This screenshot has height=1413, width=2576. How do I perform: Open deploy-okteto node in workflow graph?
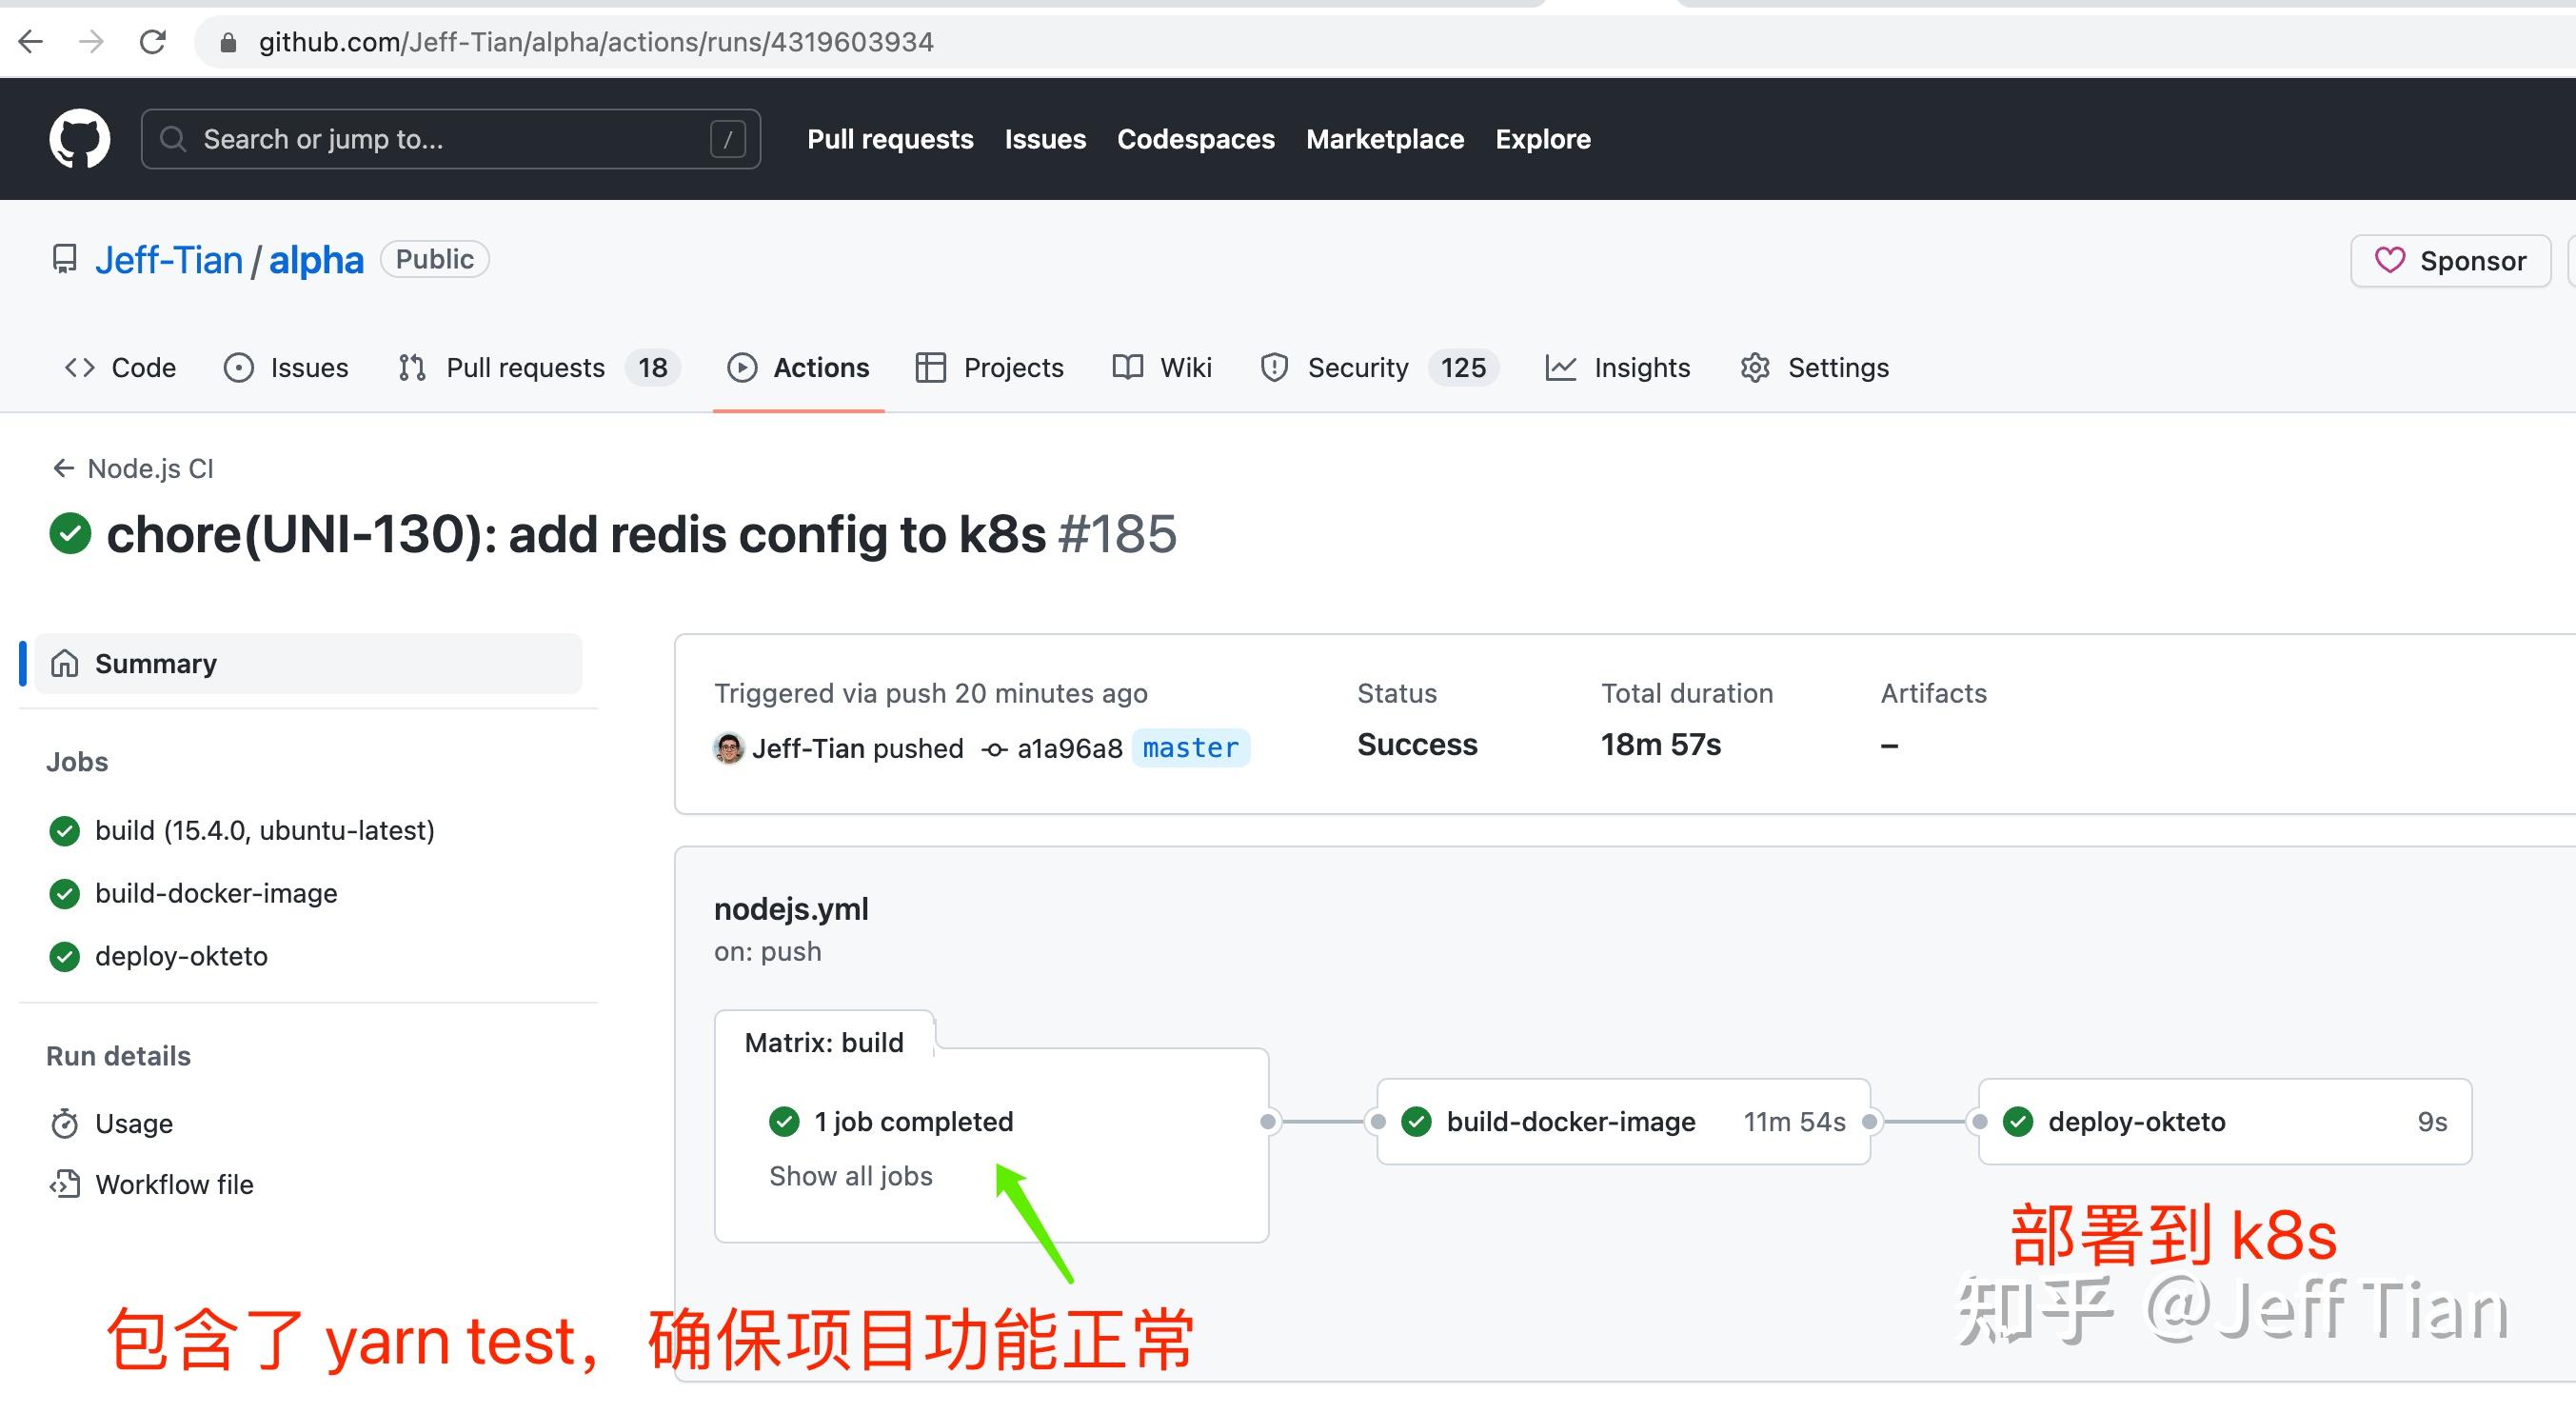[2225, 1122]
